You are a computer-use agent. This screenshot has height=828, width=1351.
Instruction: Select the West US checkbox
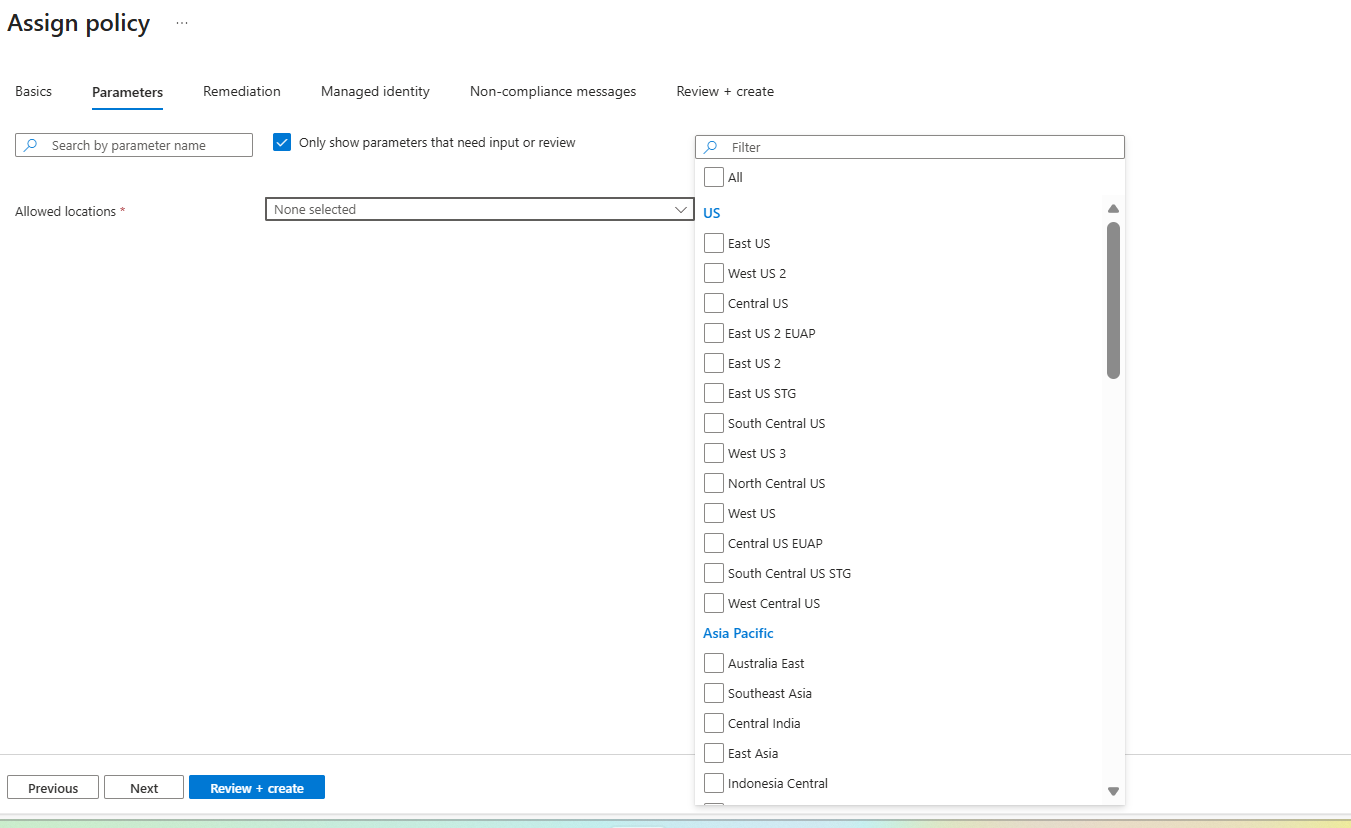coord(714,513)
